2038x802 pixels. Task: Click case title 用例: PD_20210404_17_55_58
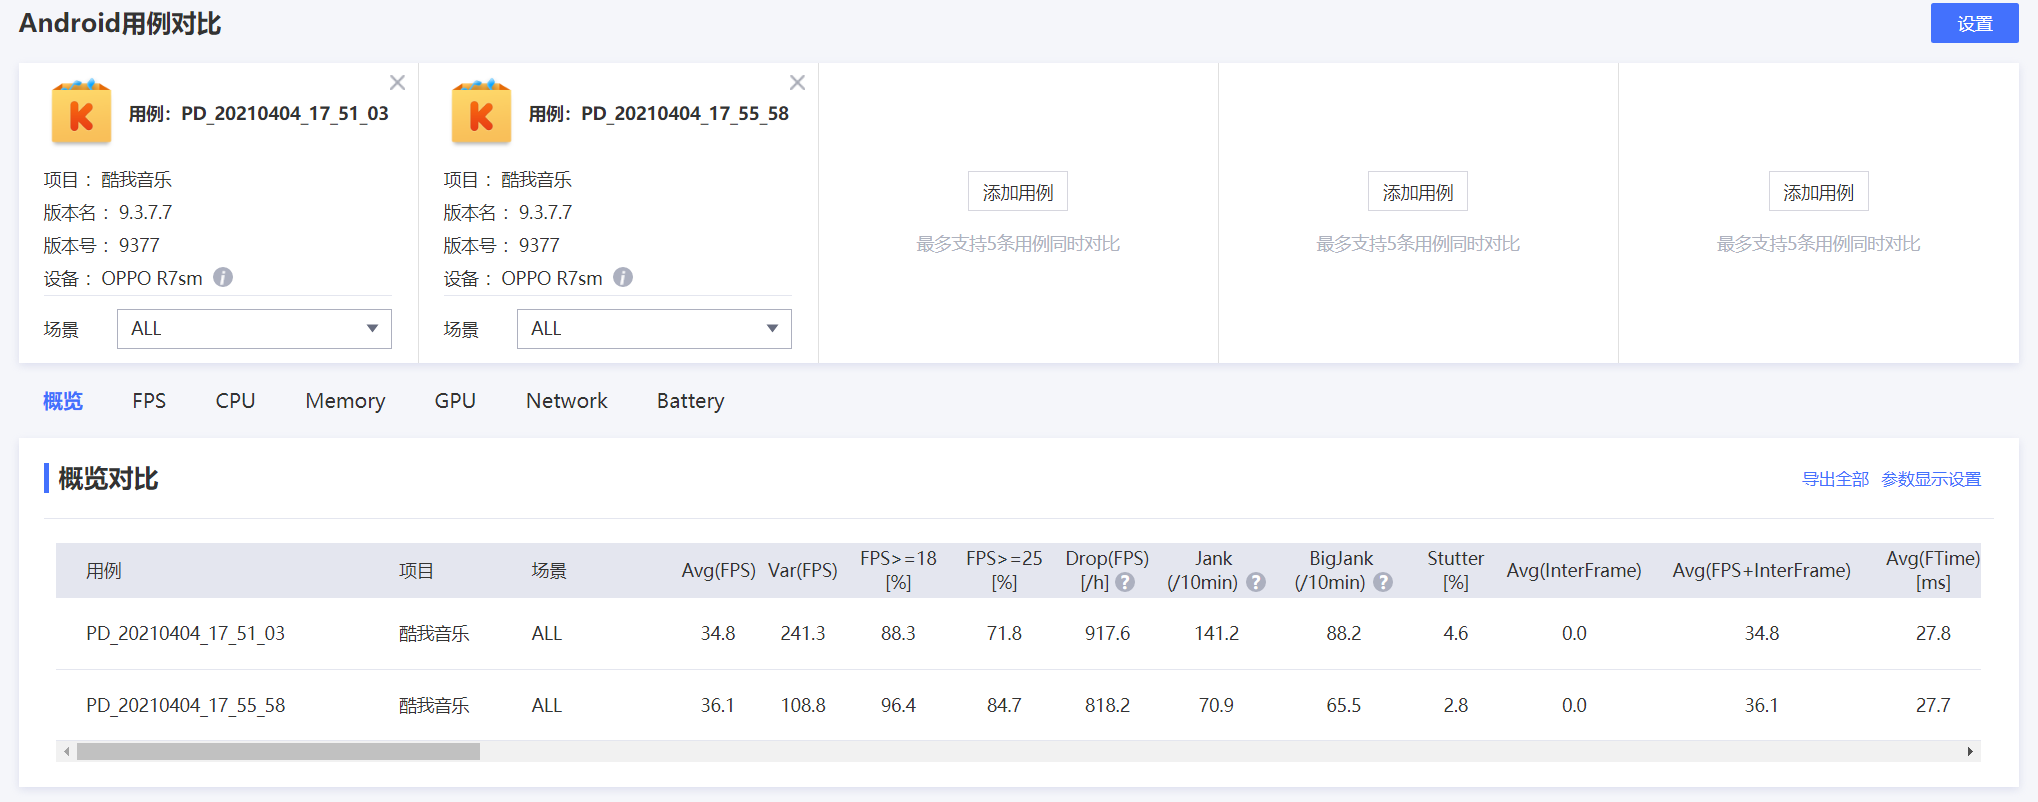658,113
